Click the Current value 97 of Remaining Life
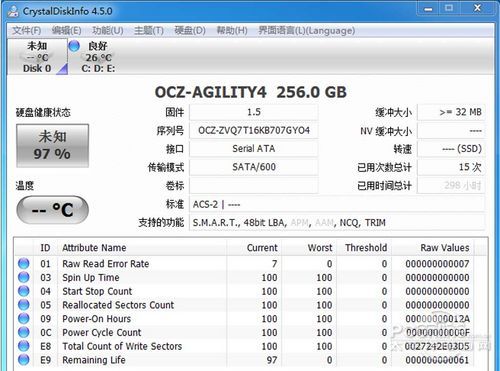 click(272, 360)
